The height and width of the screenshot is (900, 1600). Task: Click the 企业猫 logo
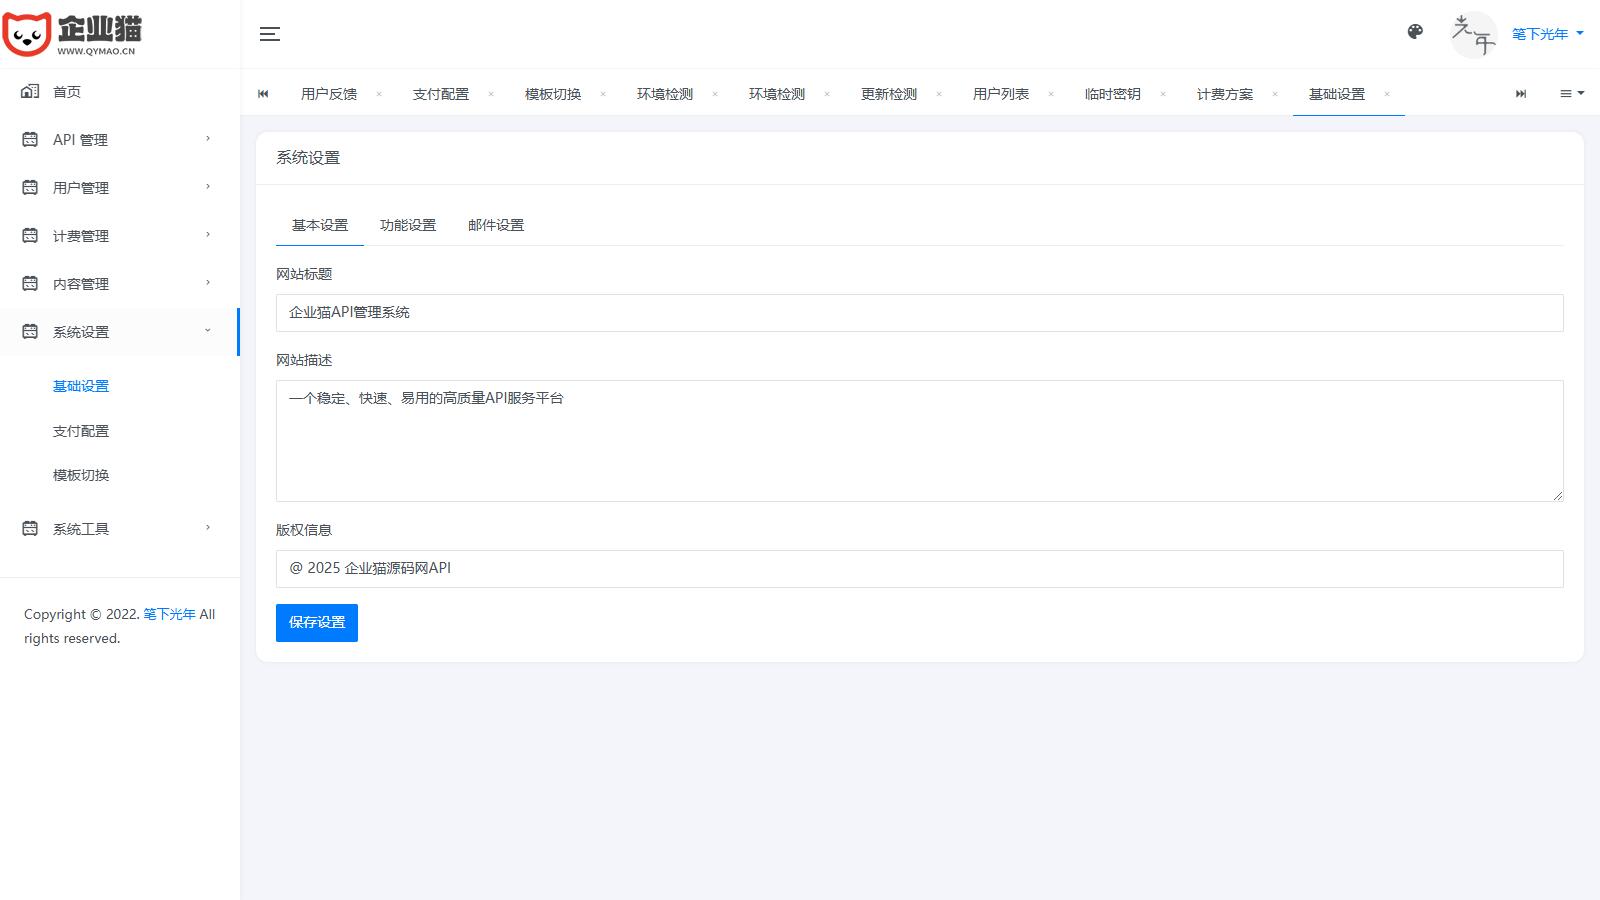click(x=72, y=34)
